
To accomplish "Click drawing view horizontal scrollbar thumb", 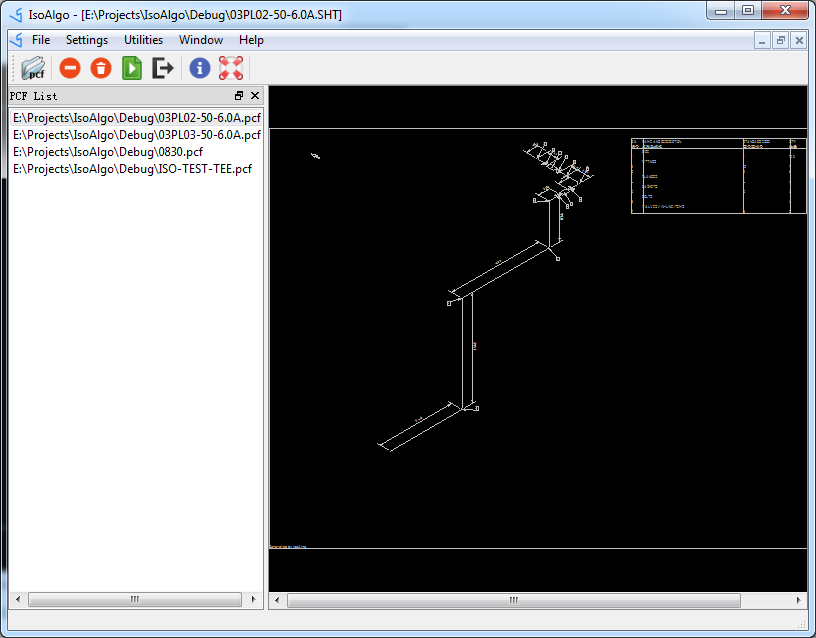I will pos(514,601).
